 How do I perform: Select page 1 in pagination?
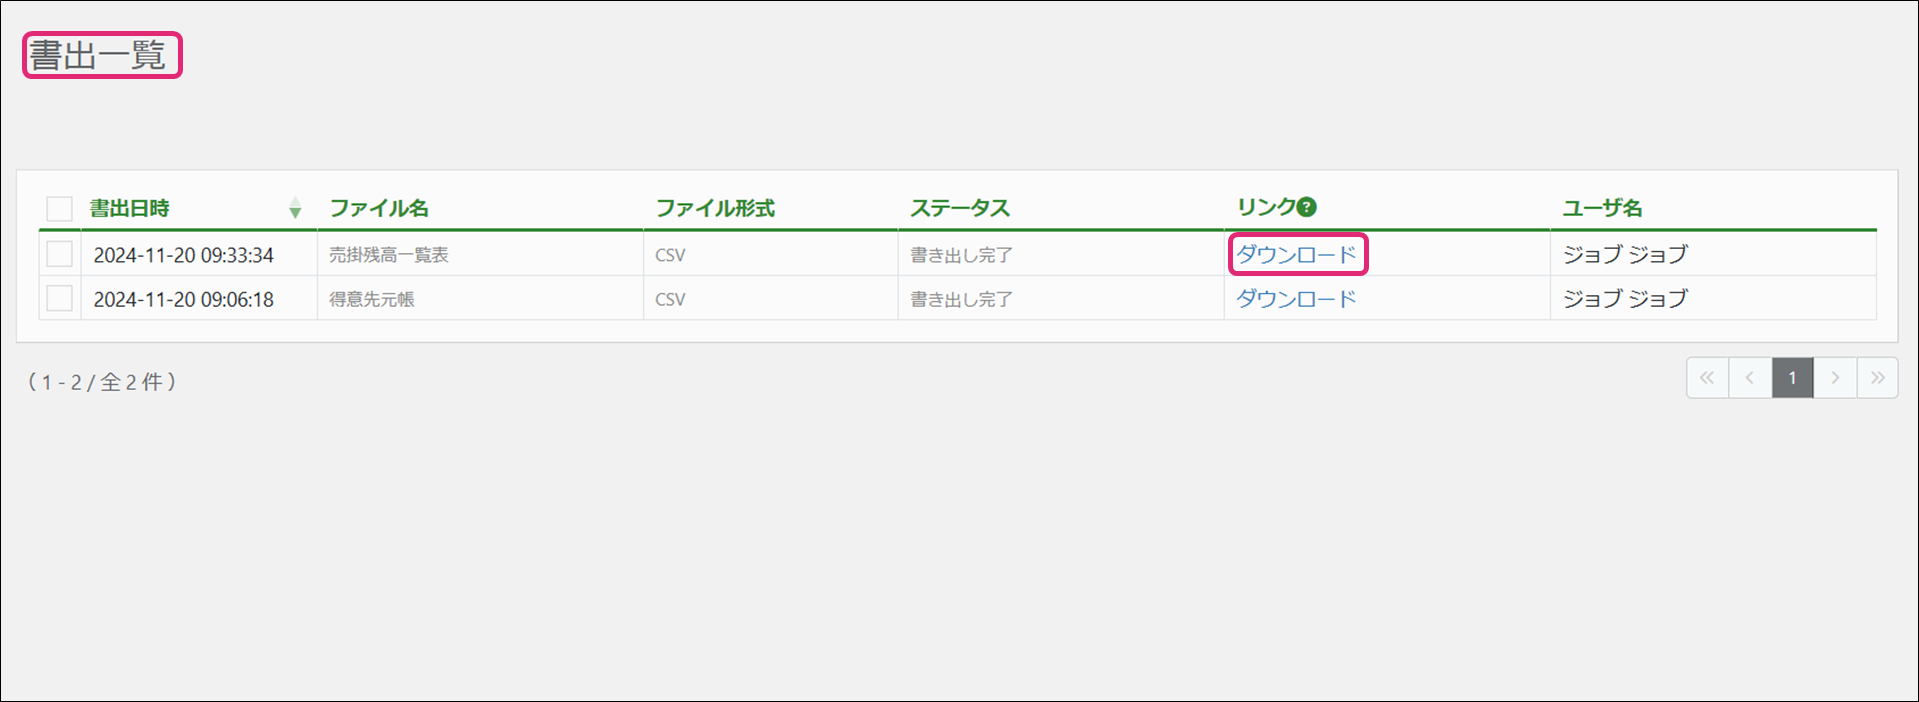1792,378
